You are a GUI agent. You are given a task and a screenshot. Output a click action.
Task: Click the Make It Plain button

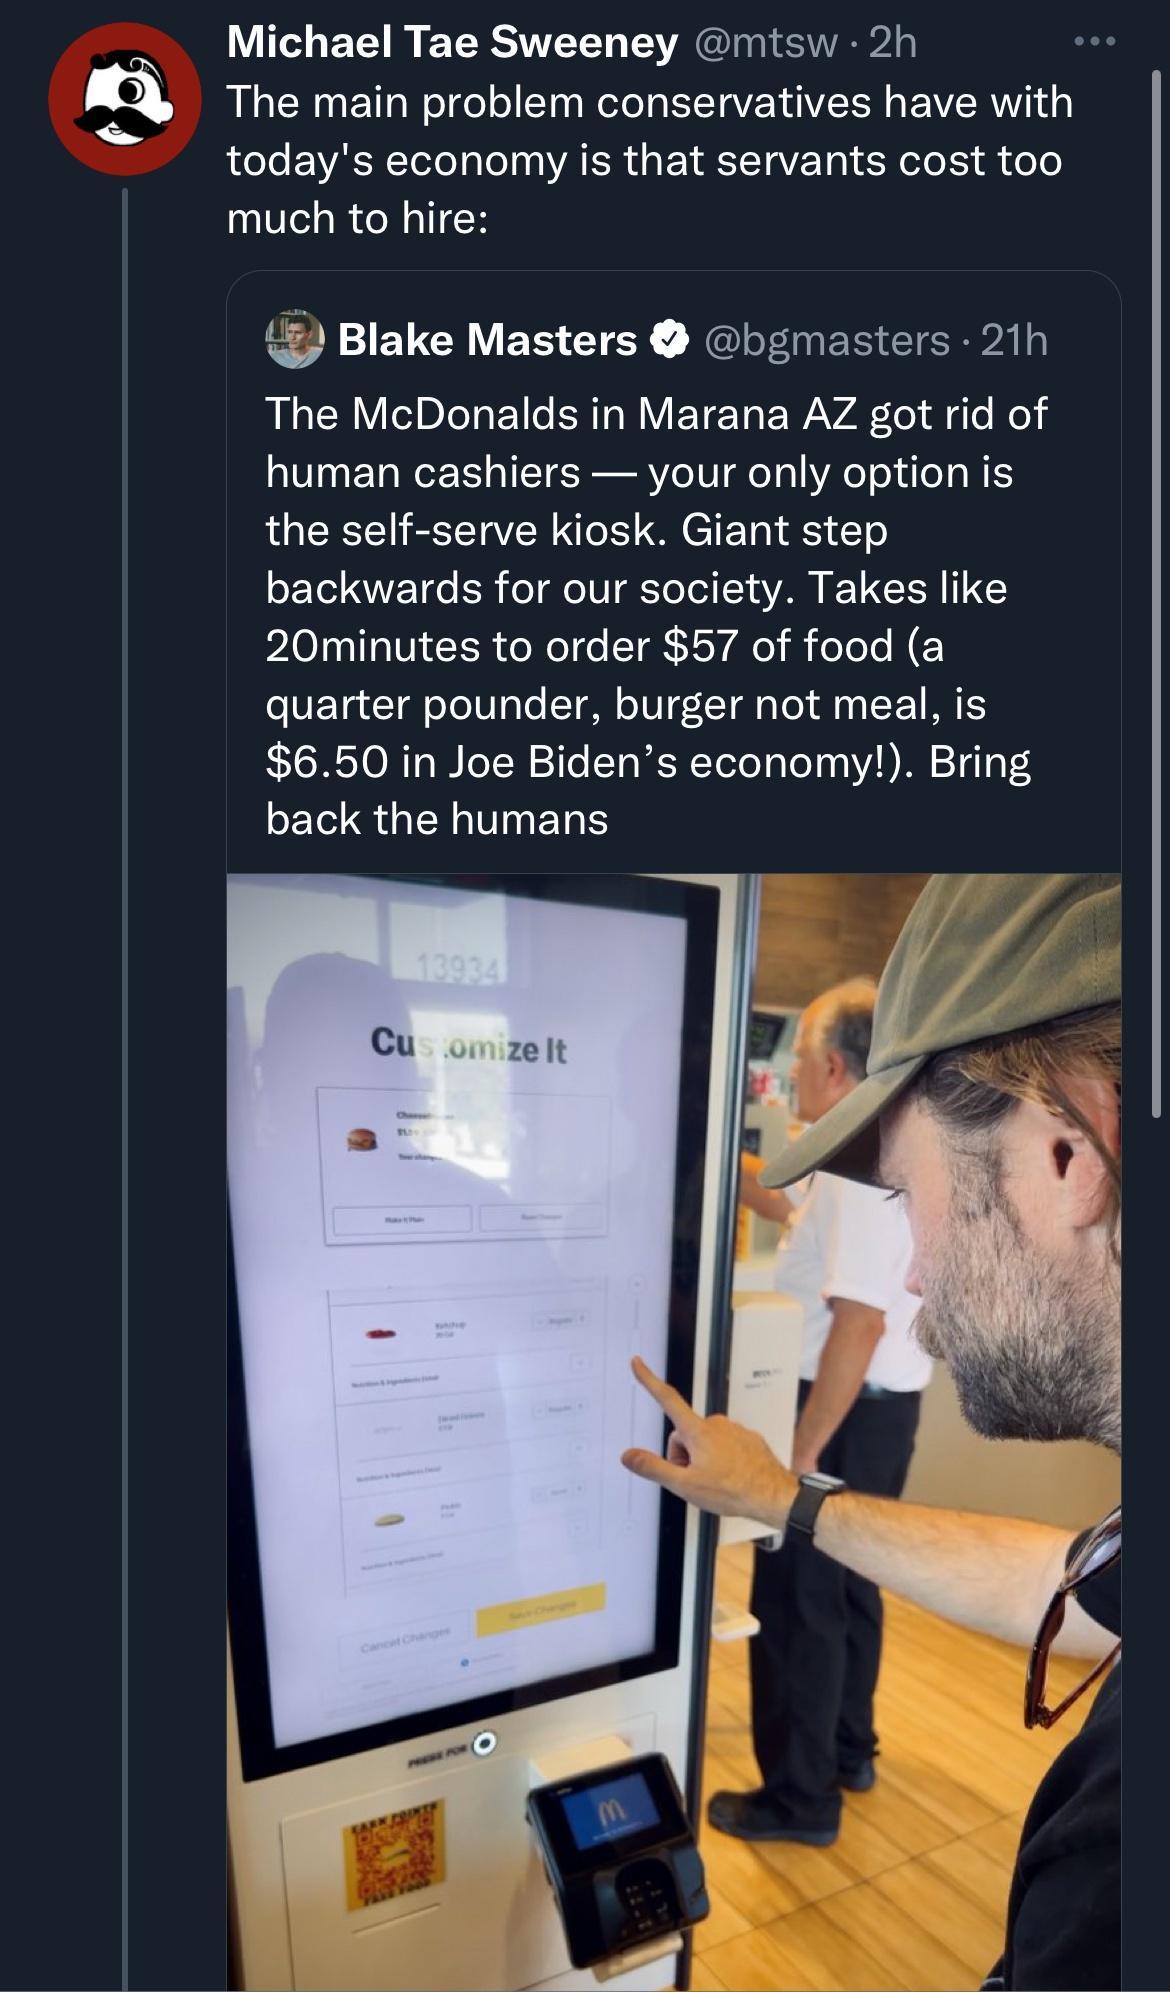[x=403, y=1219]
